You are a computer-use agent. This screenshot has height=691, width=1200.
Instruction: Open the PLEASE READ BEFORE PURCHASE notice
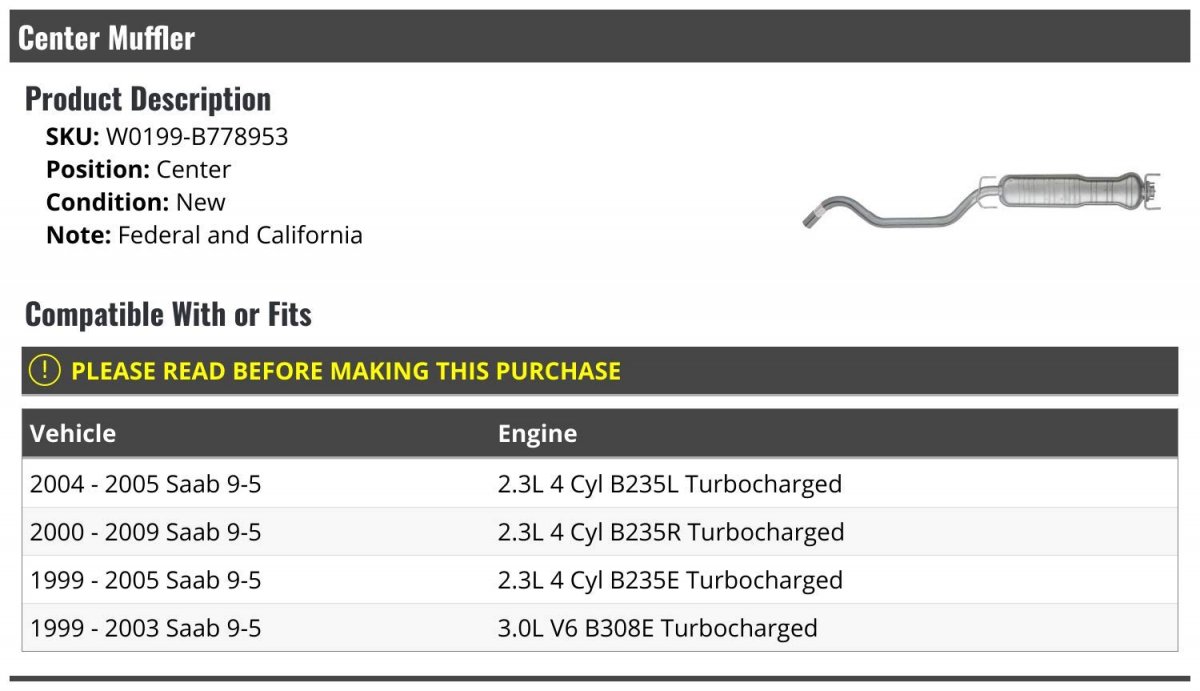[x=346, y=371]
